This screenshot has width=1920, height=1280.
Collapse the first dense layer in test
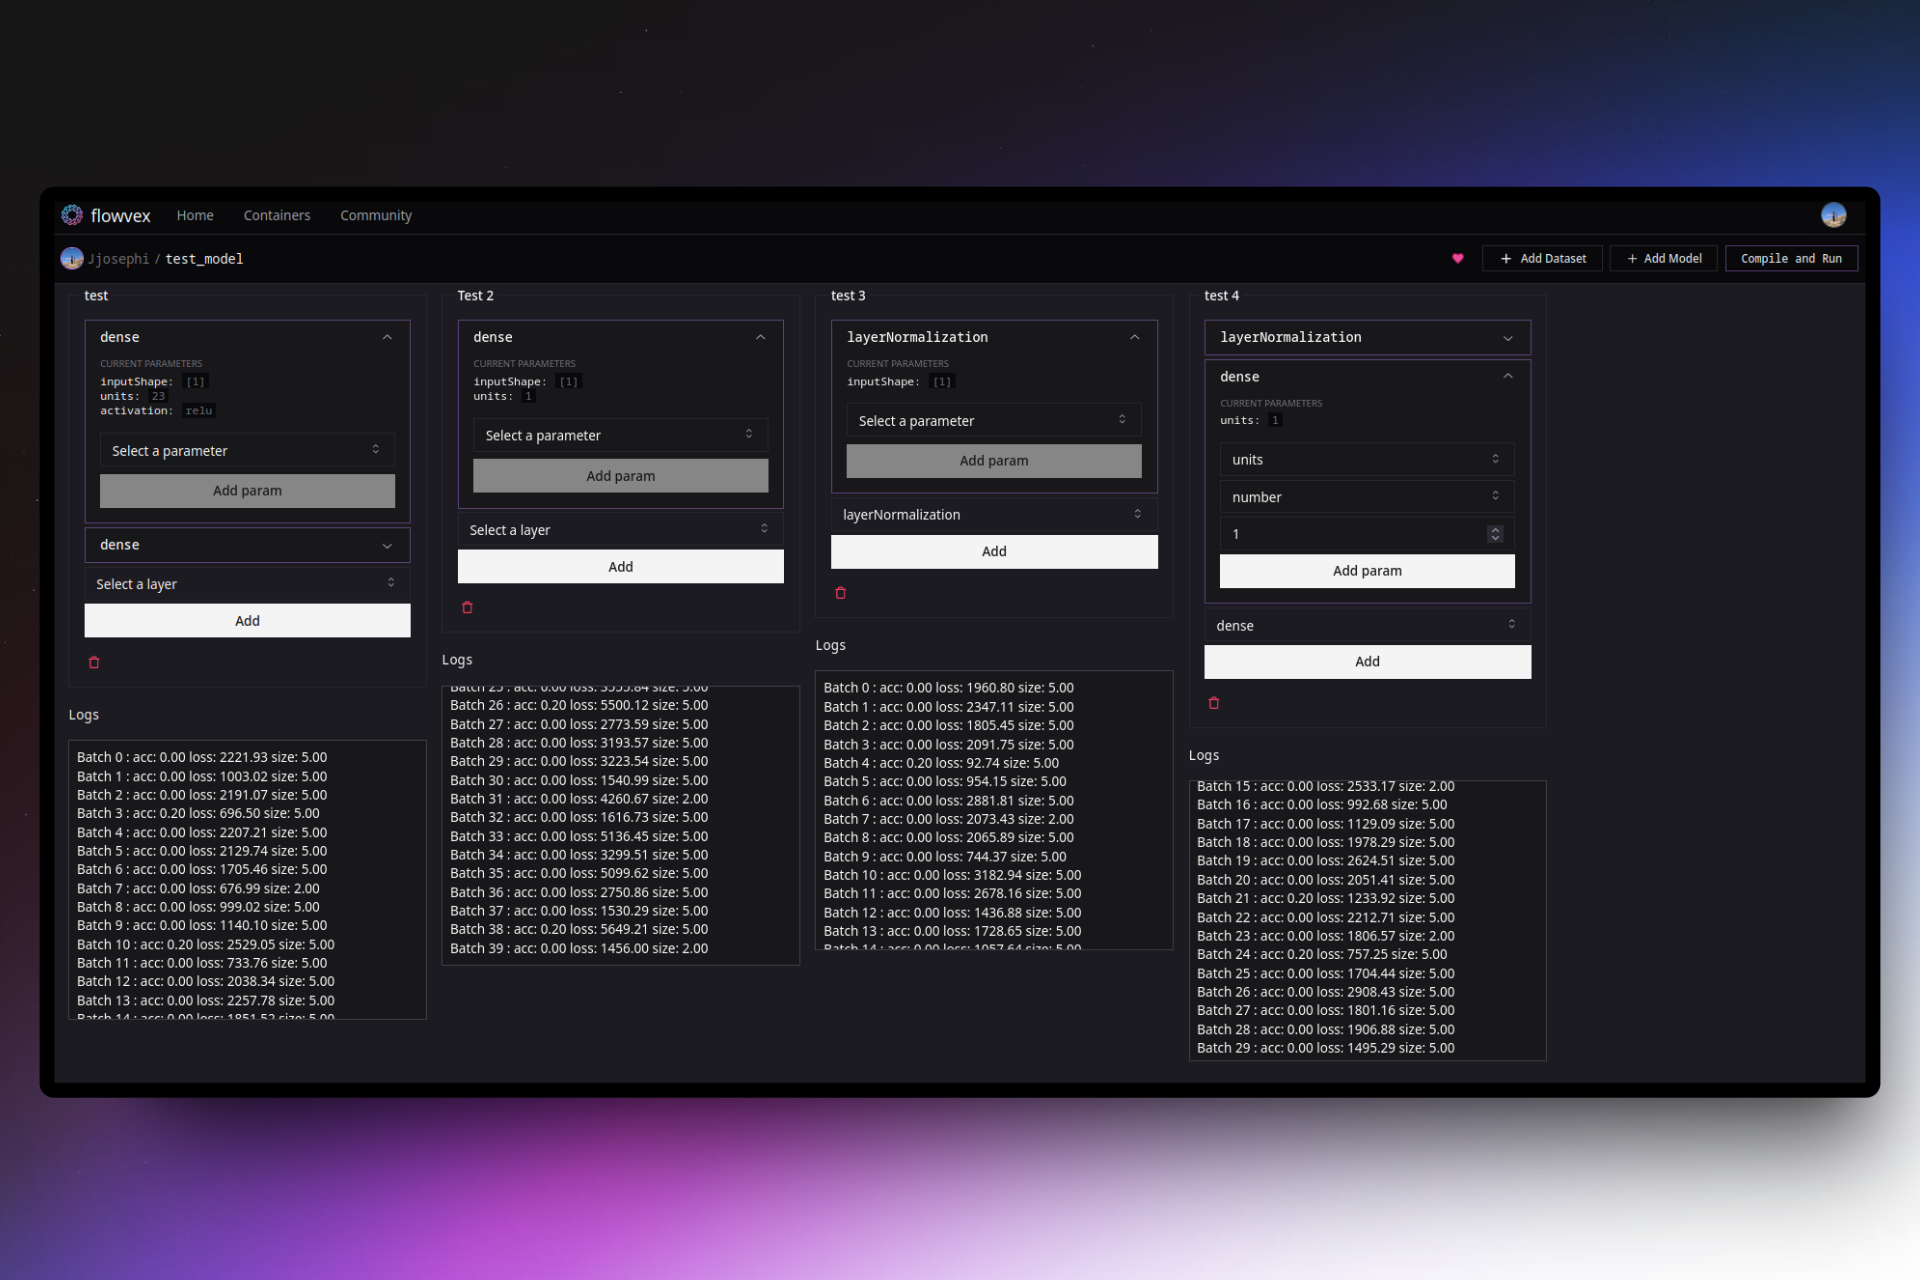[387, 337]
